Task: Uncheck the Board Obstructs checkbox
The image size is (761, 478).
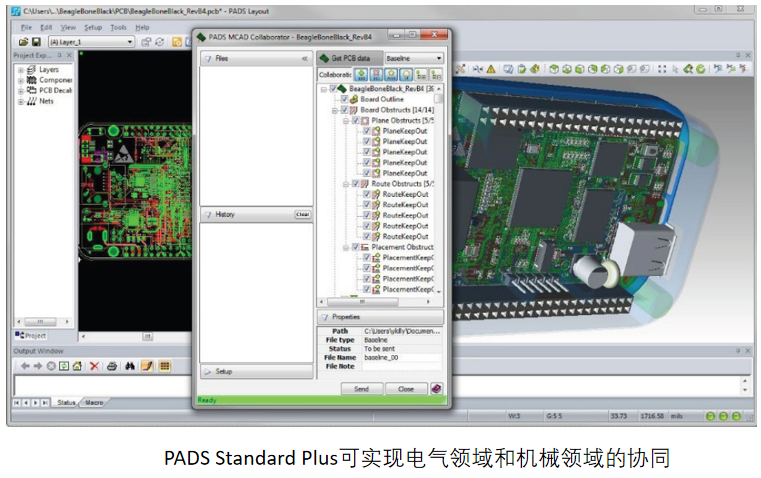Action: click(345, 110)
